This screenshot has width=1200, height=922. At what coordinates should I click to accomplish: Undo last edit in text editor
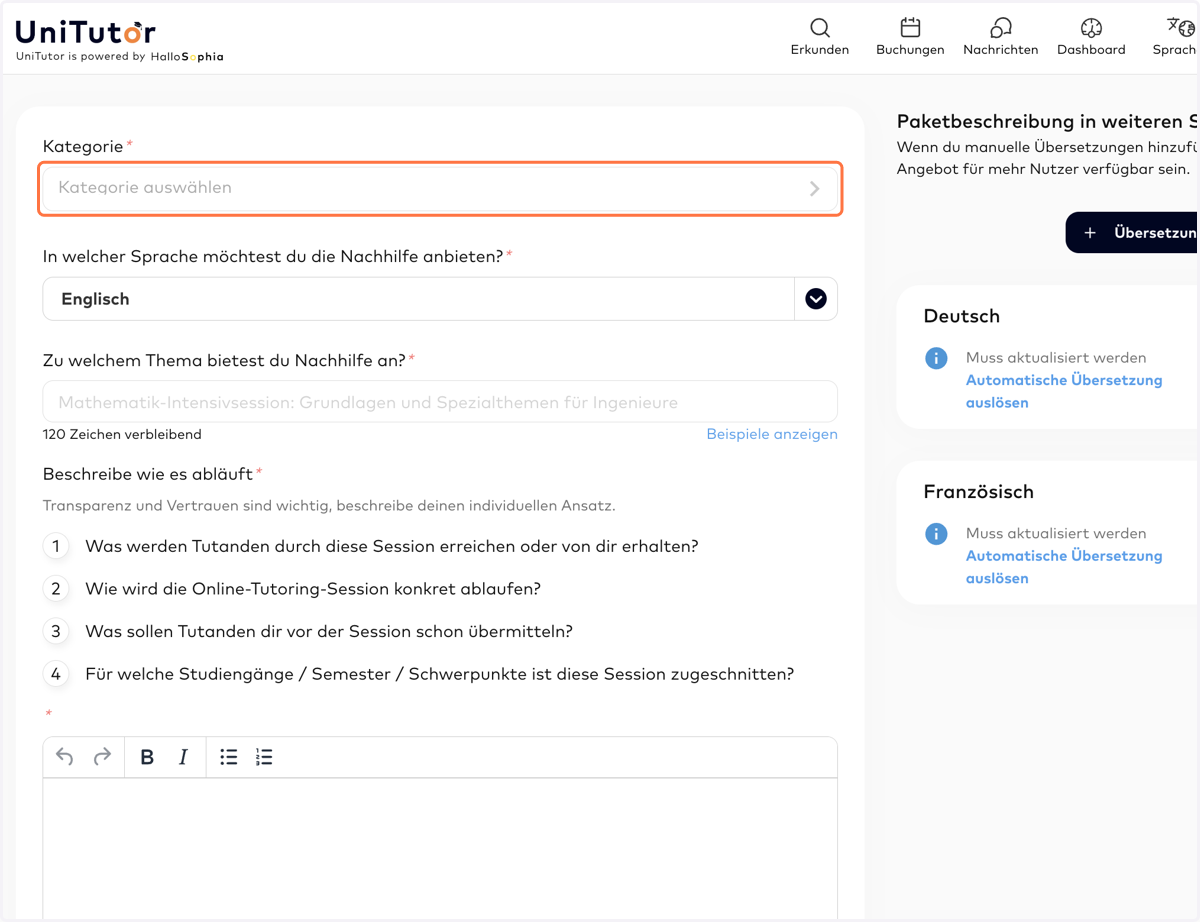click(x=65, y=757)
